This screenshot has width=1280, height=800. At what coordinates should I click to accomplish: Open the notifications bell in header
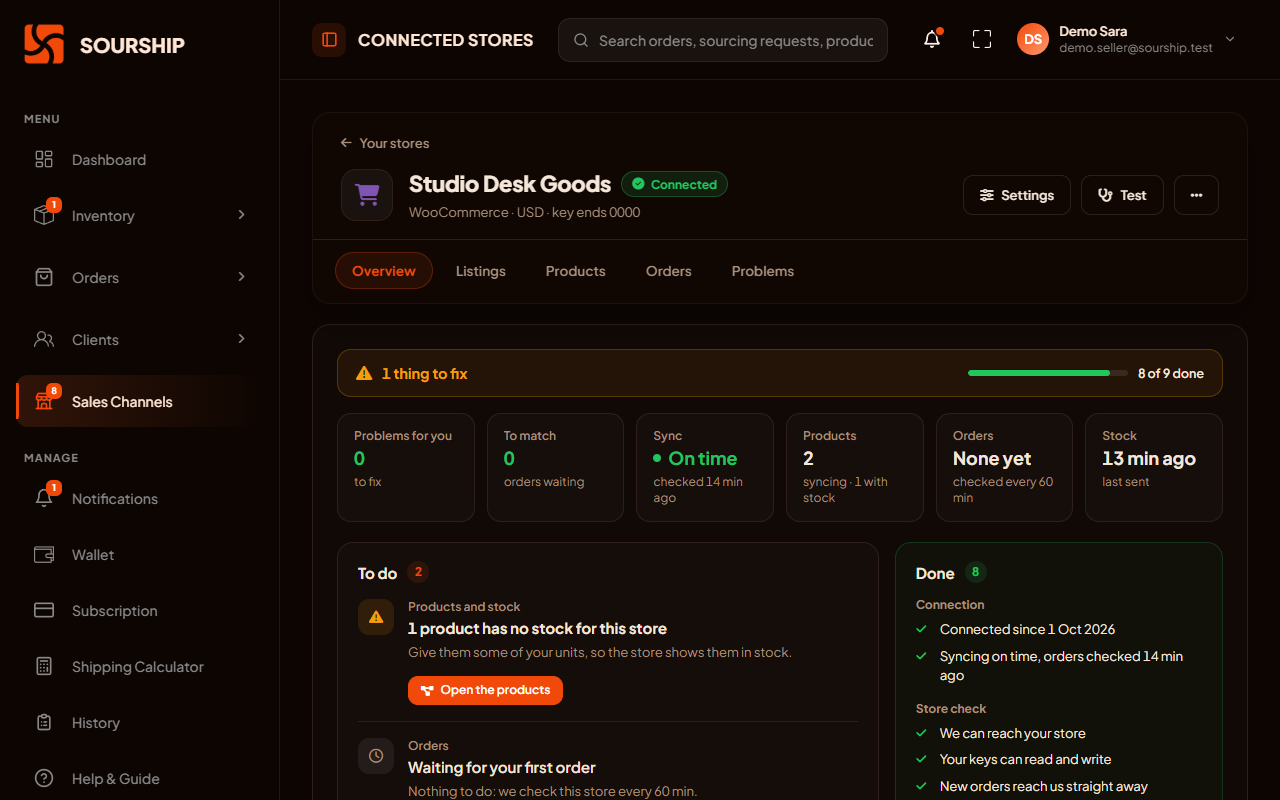[932, 40]
